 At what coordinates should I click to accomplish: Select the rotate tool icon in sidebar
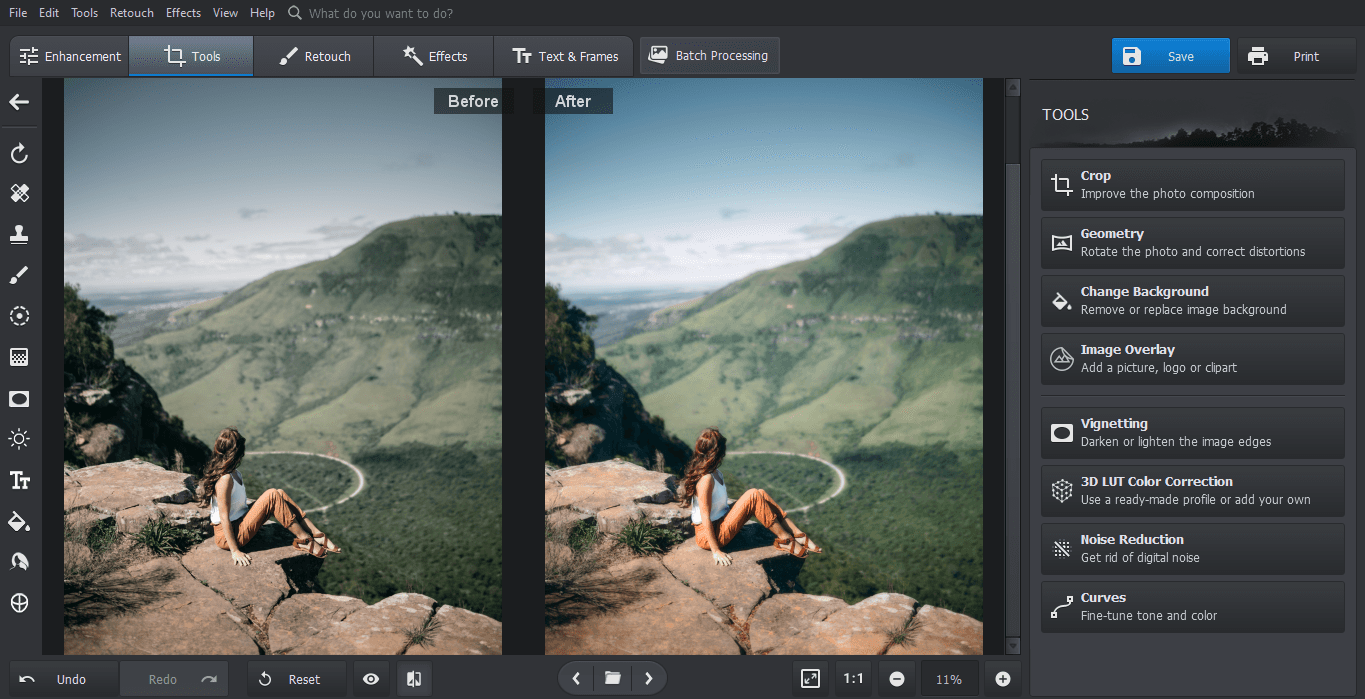(19, 154)
